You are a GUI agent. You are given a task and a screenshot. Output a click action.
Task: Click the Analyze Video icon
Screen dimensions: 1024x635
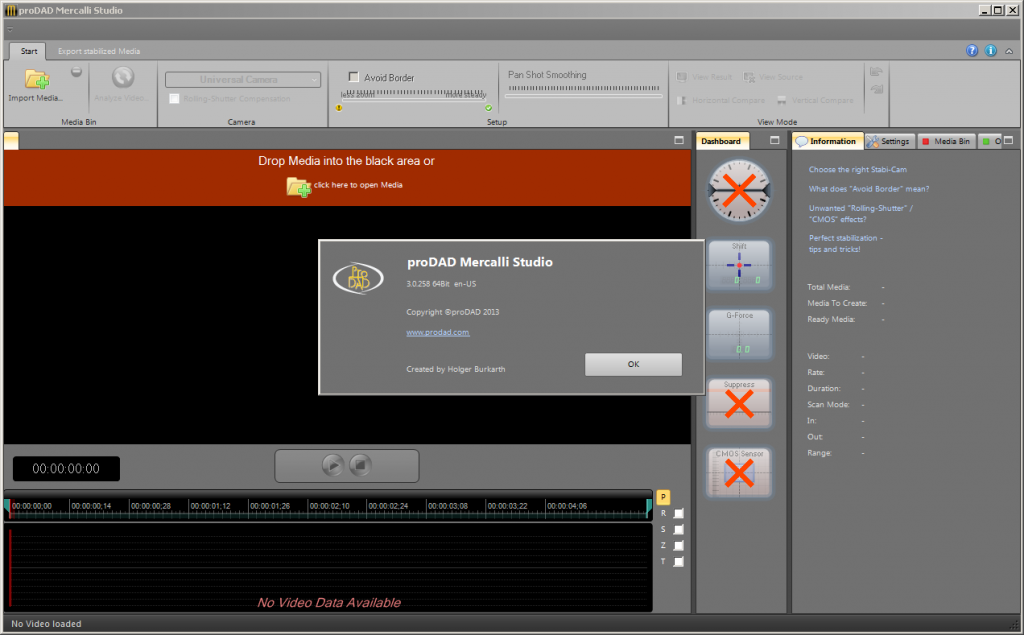(x=122, y=77)
